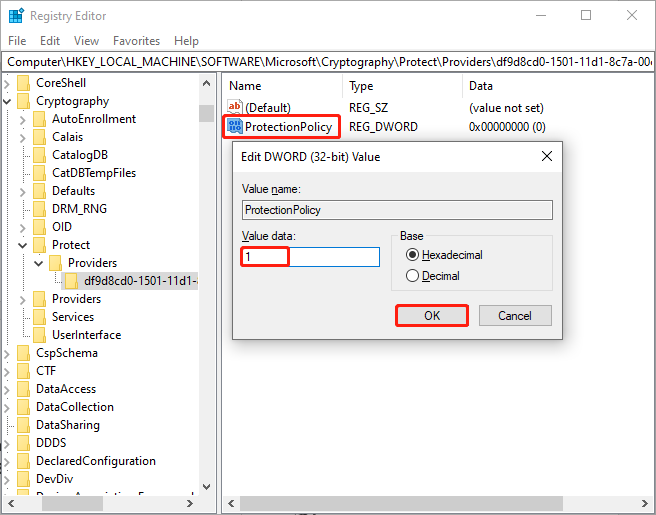Expand the AutoEnrollment key
The image size is (656, 515).
tap(23, 120)
